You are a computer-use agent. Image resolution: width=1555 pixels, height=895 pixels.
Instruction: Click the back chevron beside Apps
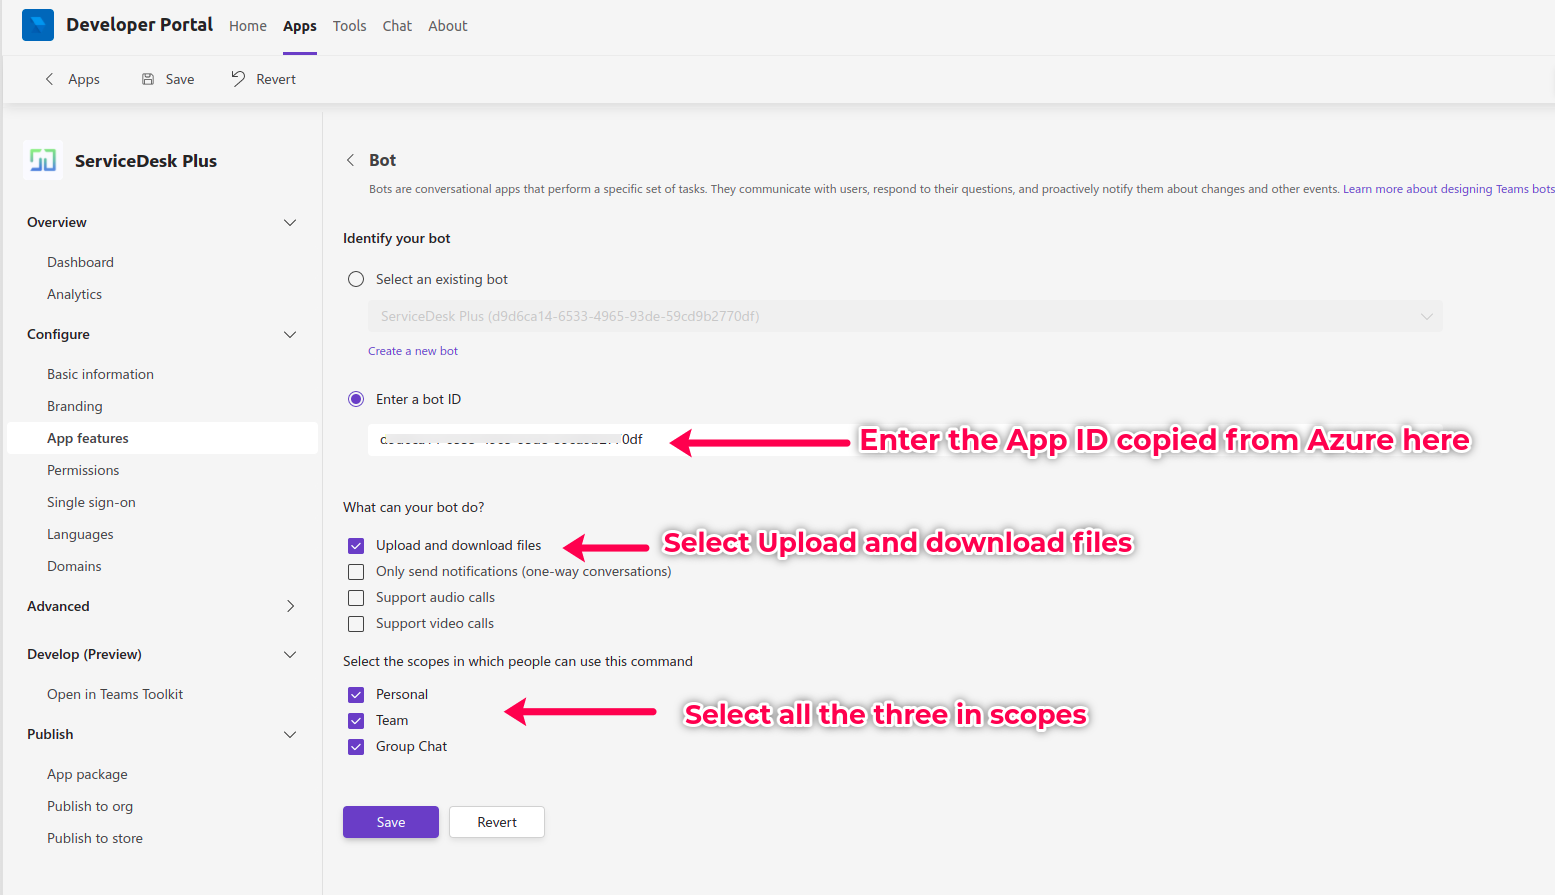(49, 79)
